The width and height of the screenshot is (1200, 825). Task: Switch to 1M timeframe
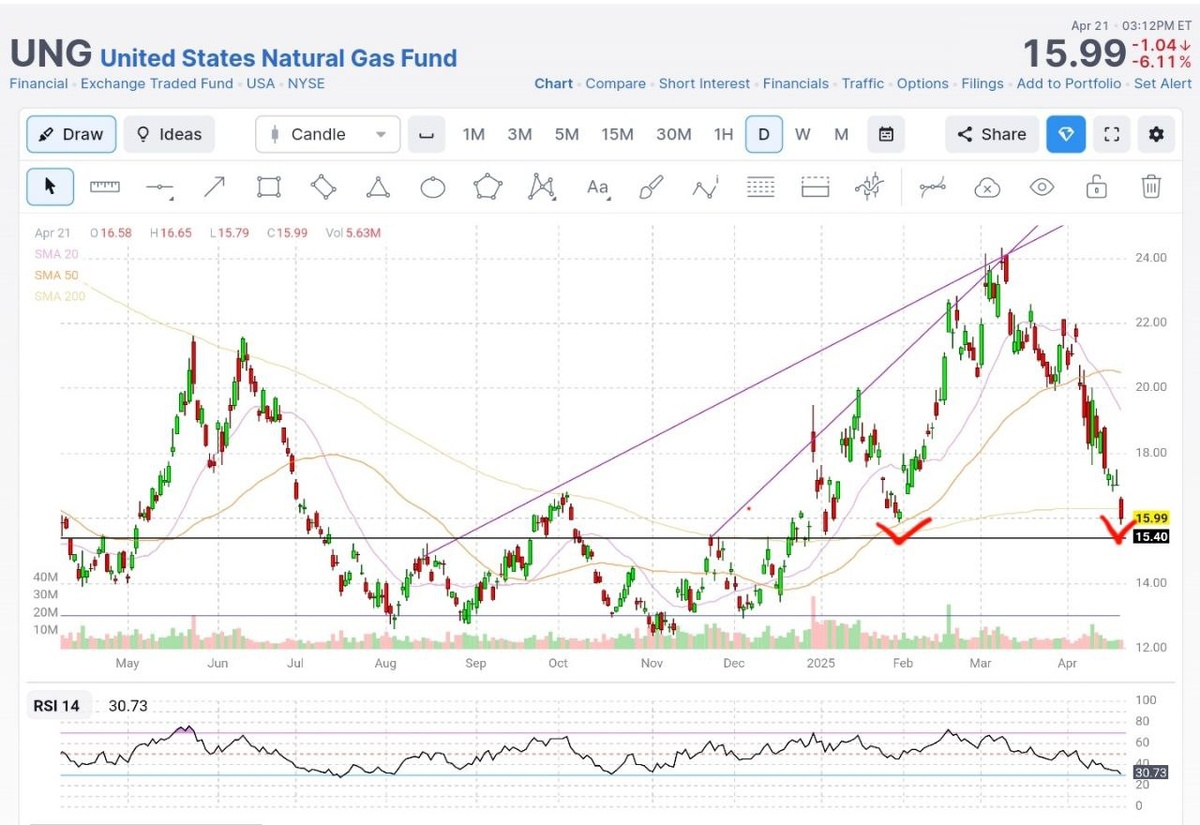coord(474,134)
